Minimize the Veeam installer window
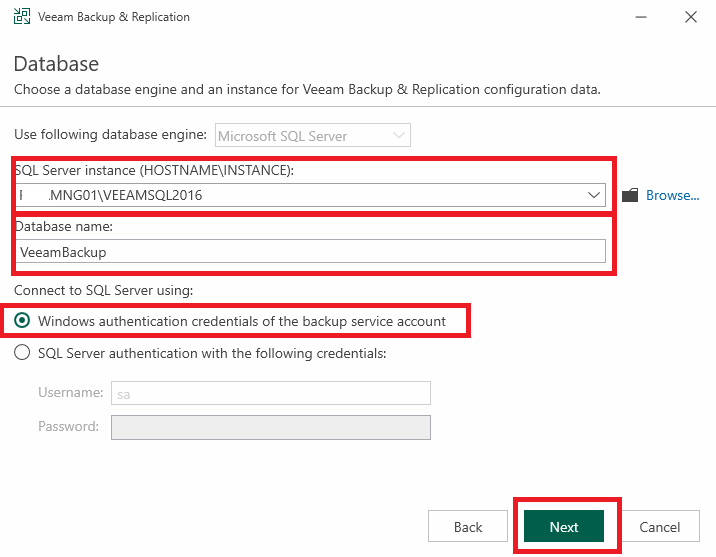Image resolution: width=716 pixels, height=557 pixels. [641, 17]
